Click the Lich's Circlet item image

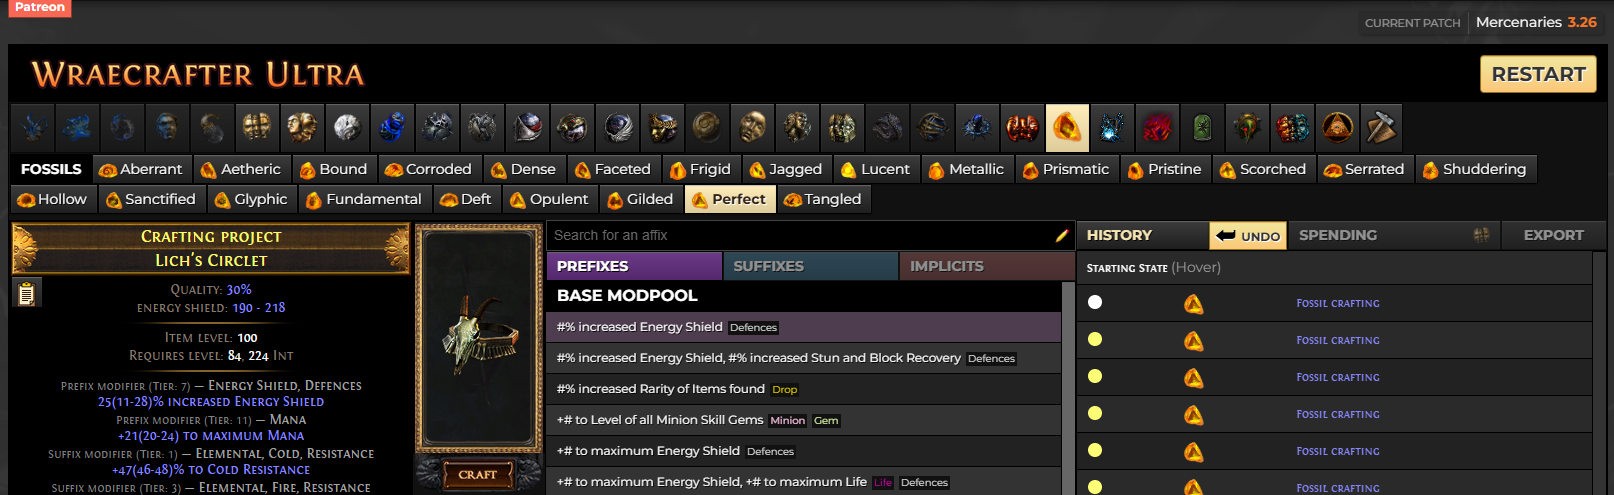tap(478, 340)
